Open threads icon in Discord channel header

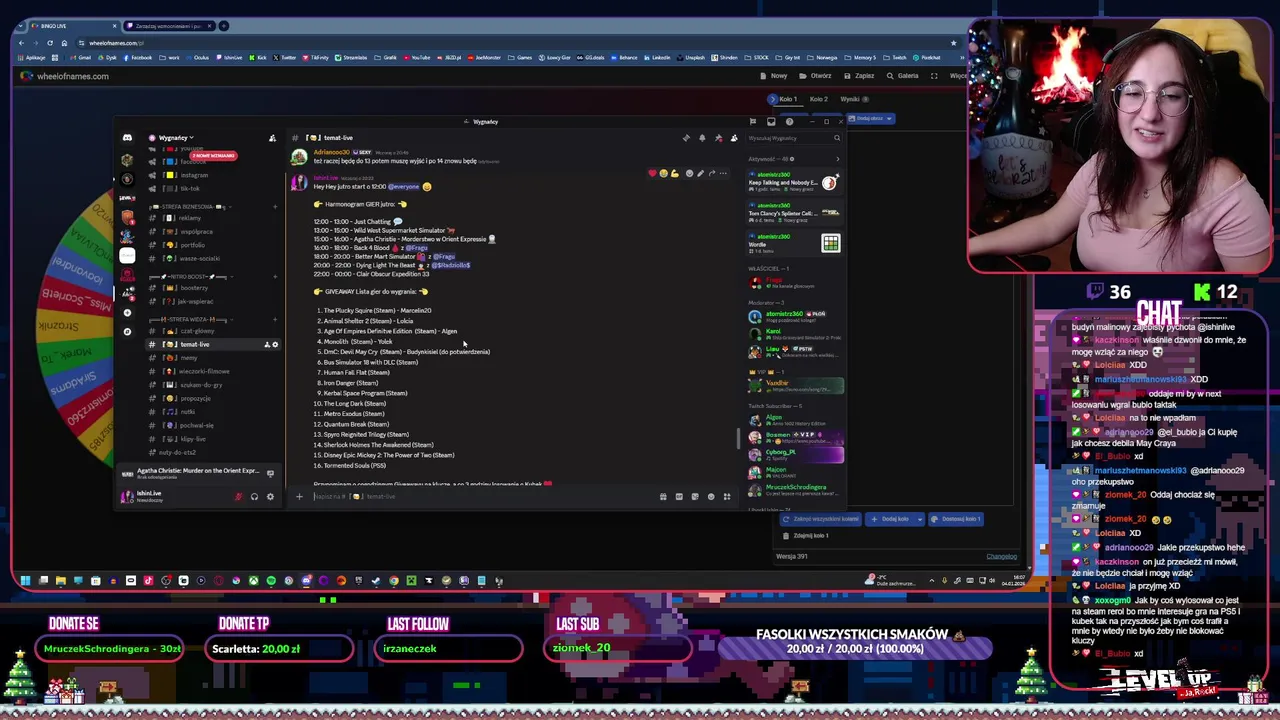pyautogui.click(x=686, y=138)
